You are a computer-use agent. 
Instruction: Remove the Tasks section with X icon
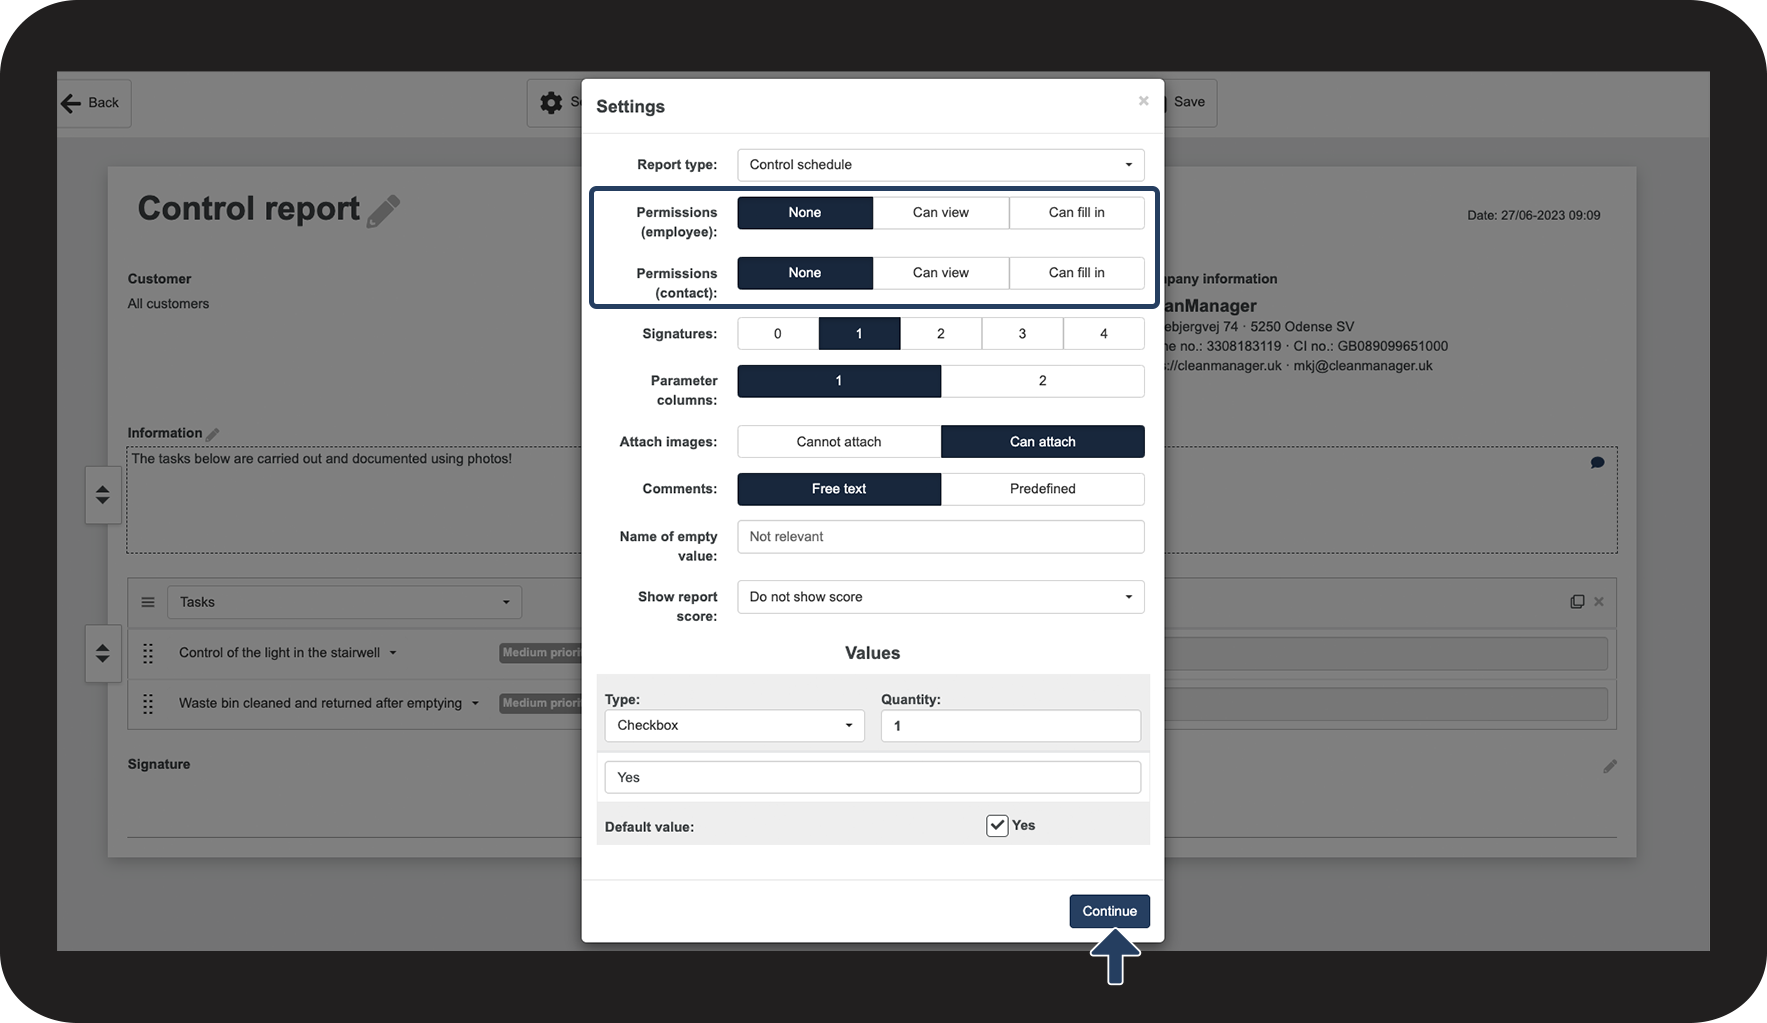pyautogui.click(x=1599, y=602)
